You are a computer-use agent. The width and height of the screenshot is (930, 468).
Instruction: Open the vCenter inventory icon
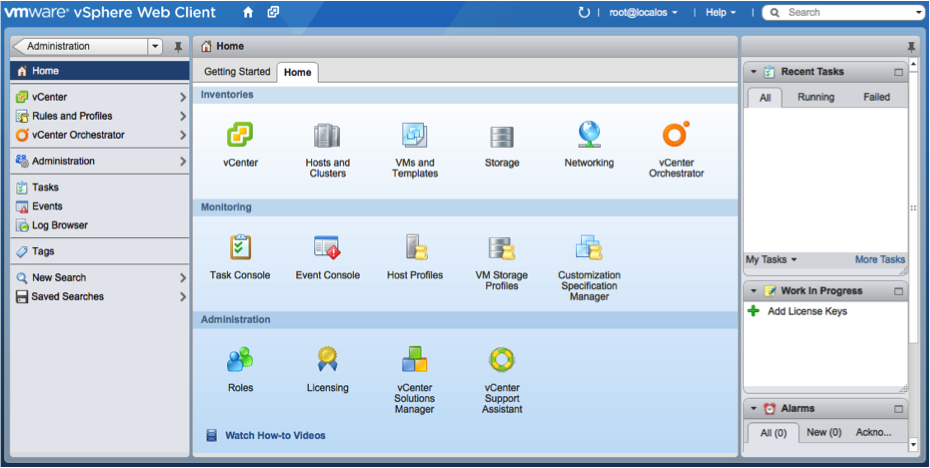pyautogui.click(x=240, y=135)
